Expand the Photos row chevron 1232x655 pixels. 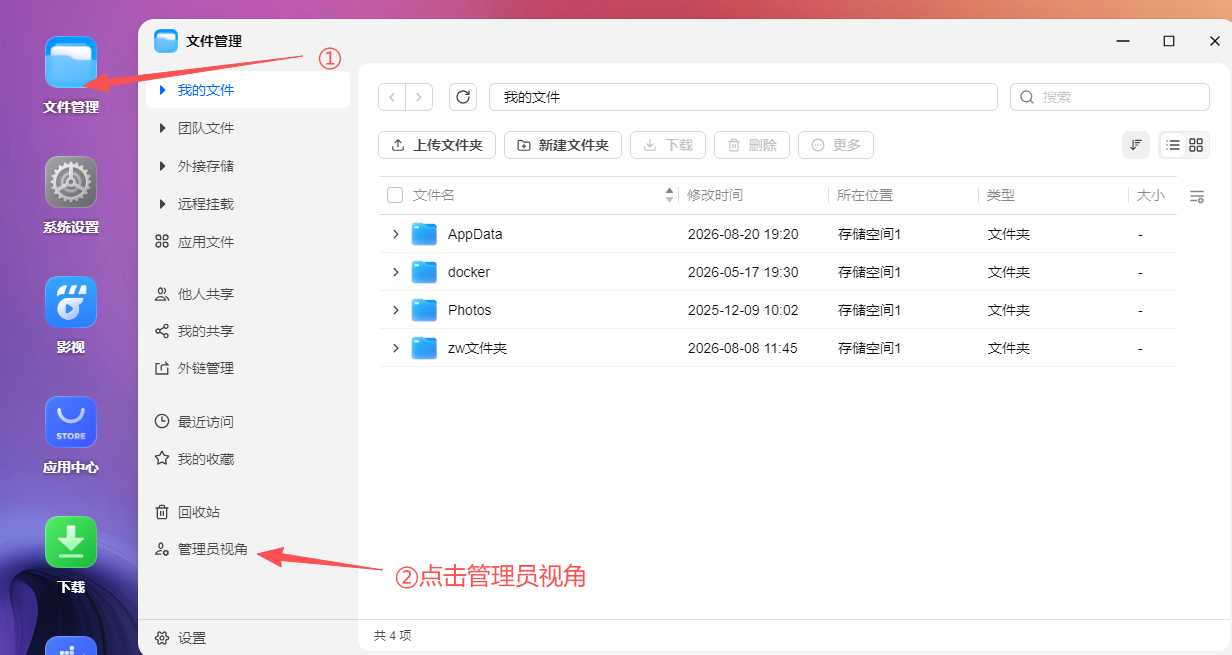click(x=395, y=310)
